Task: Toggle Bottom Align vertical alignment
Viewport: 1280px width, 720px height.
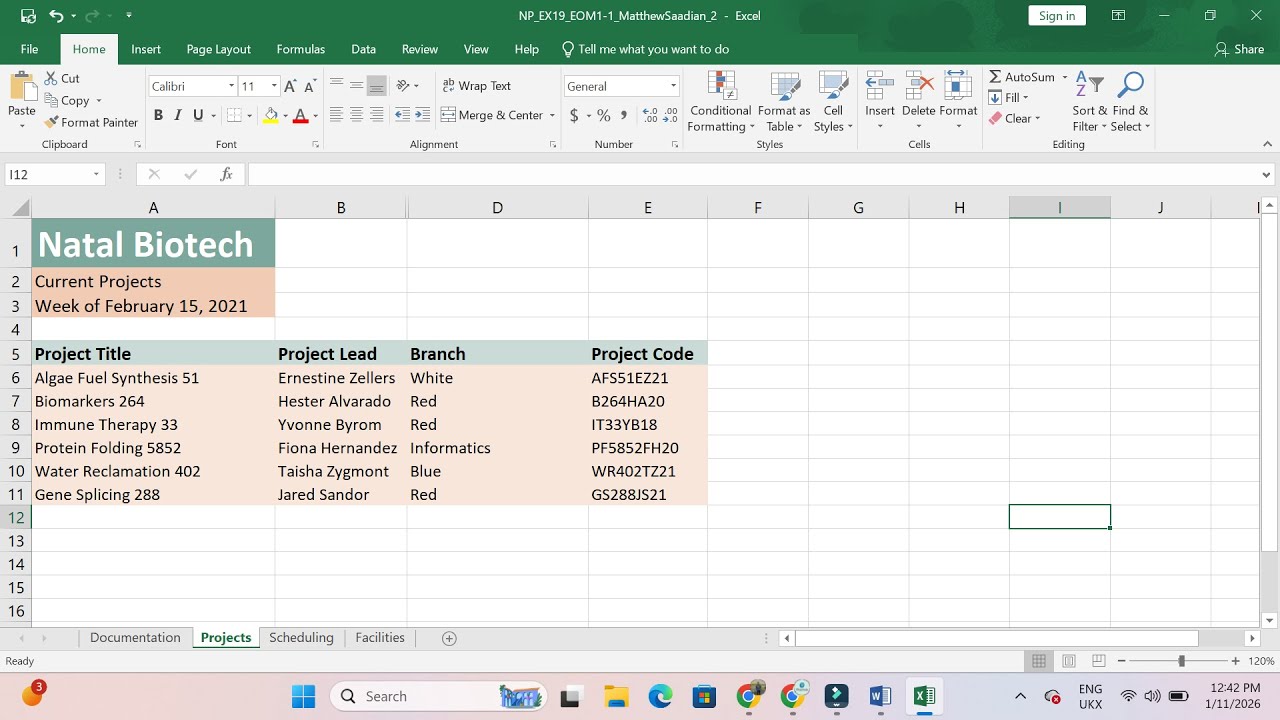Action: [376, 86]
